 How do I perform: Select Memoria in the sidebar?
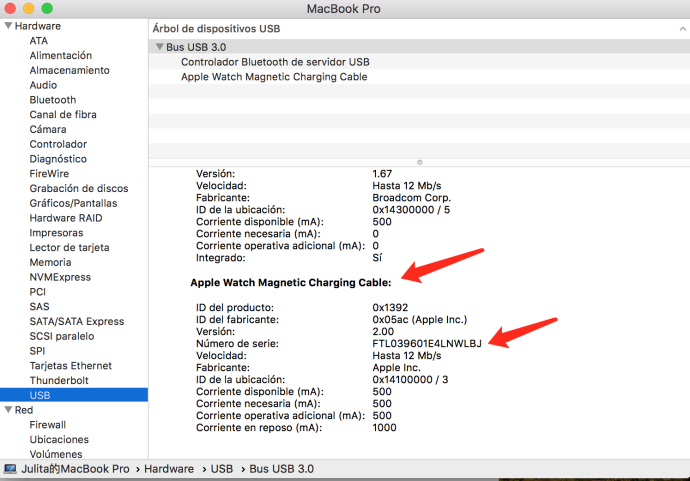point(50,262)
